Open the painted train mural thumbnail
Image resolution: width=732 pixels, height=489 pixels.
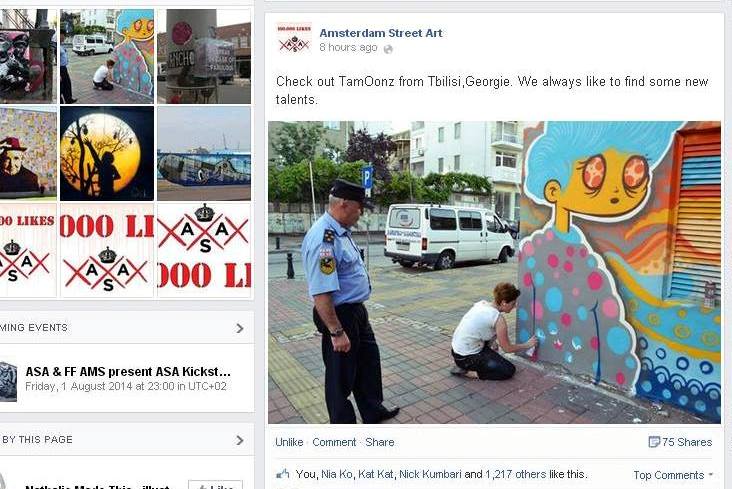pos(204,153)
